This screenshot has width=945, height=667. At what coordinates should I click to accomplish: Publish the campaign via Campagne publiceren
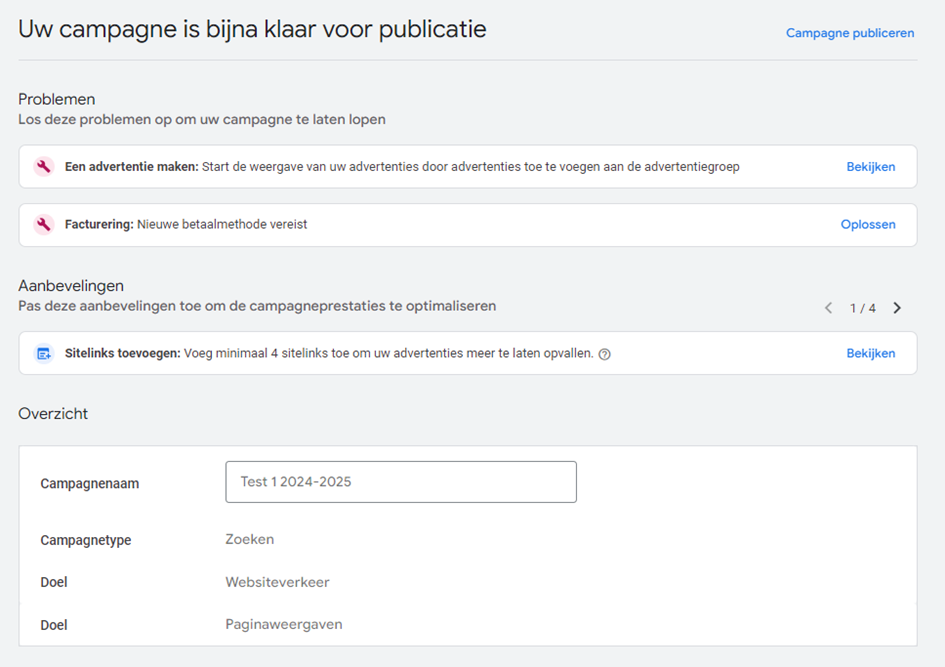click(849, 33)
